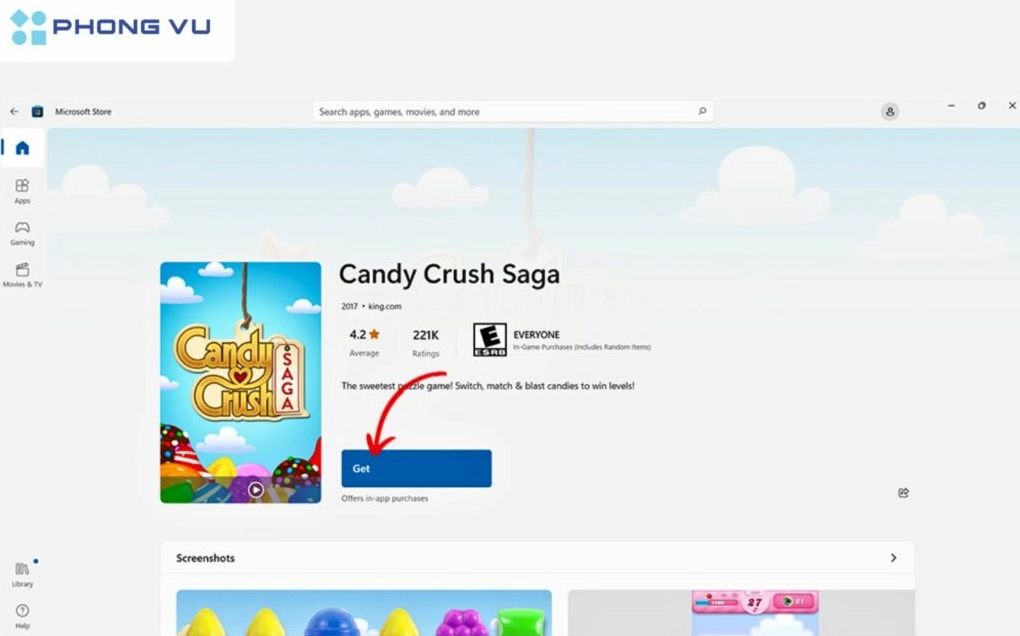Click the ESRB Everyone rating badge
1020x636 pixels.
[x=490, y=339]
